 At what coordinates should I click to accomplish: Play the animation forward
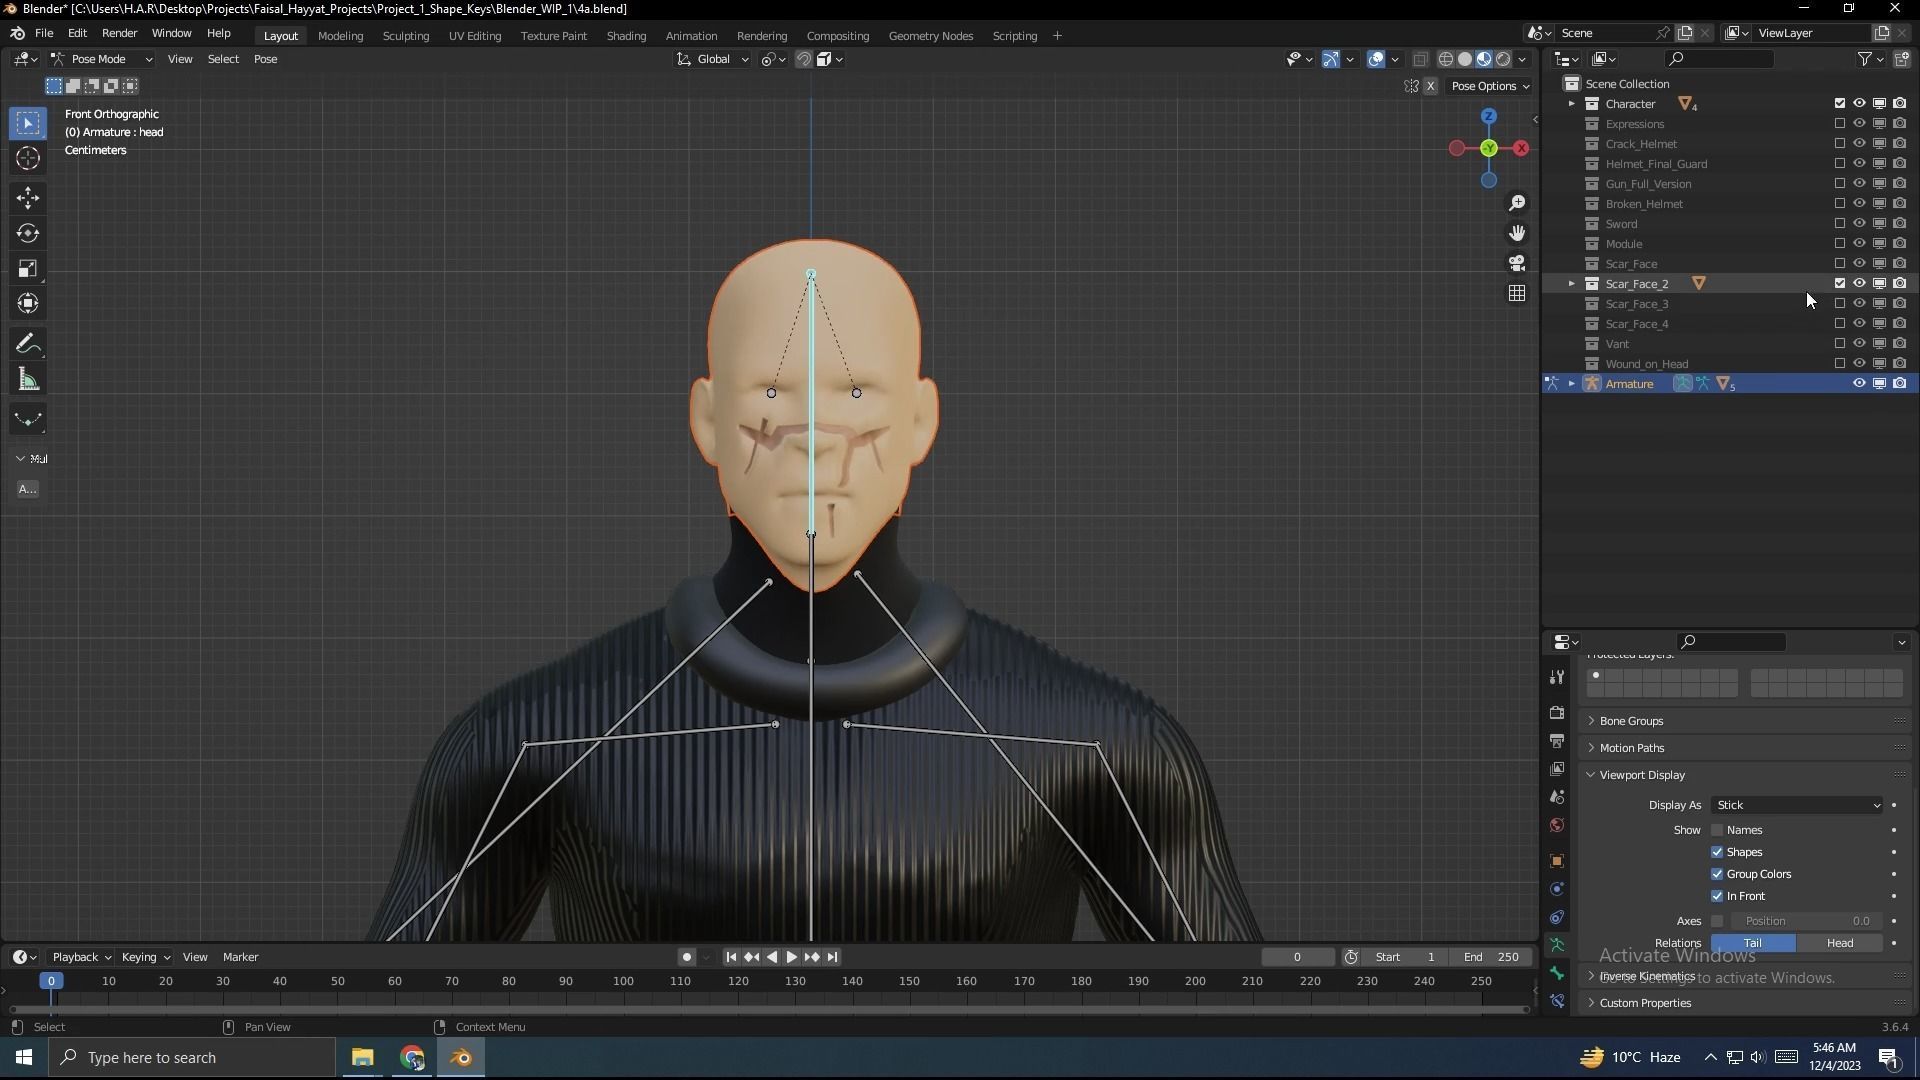[791, 957]
